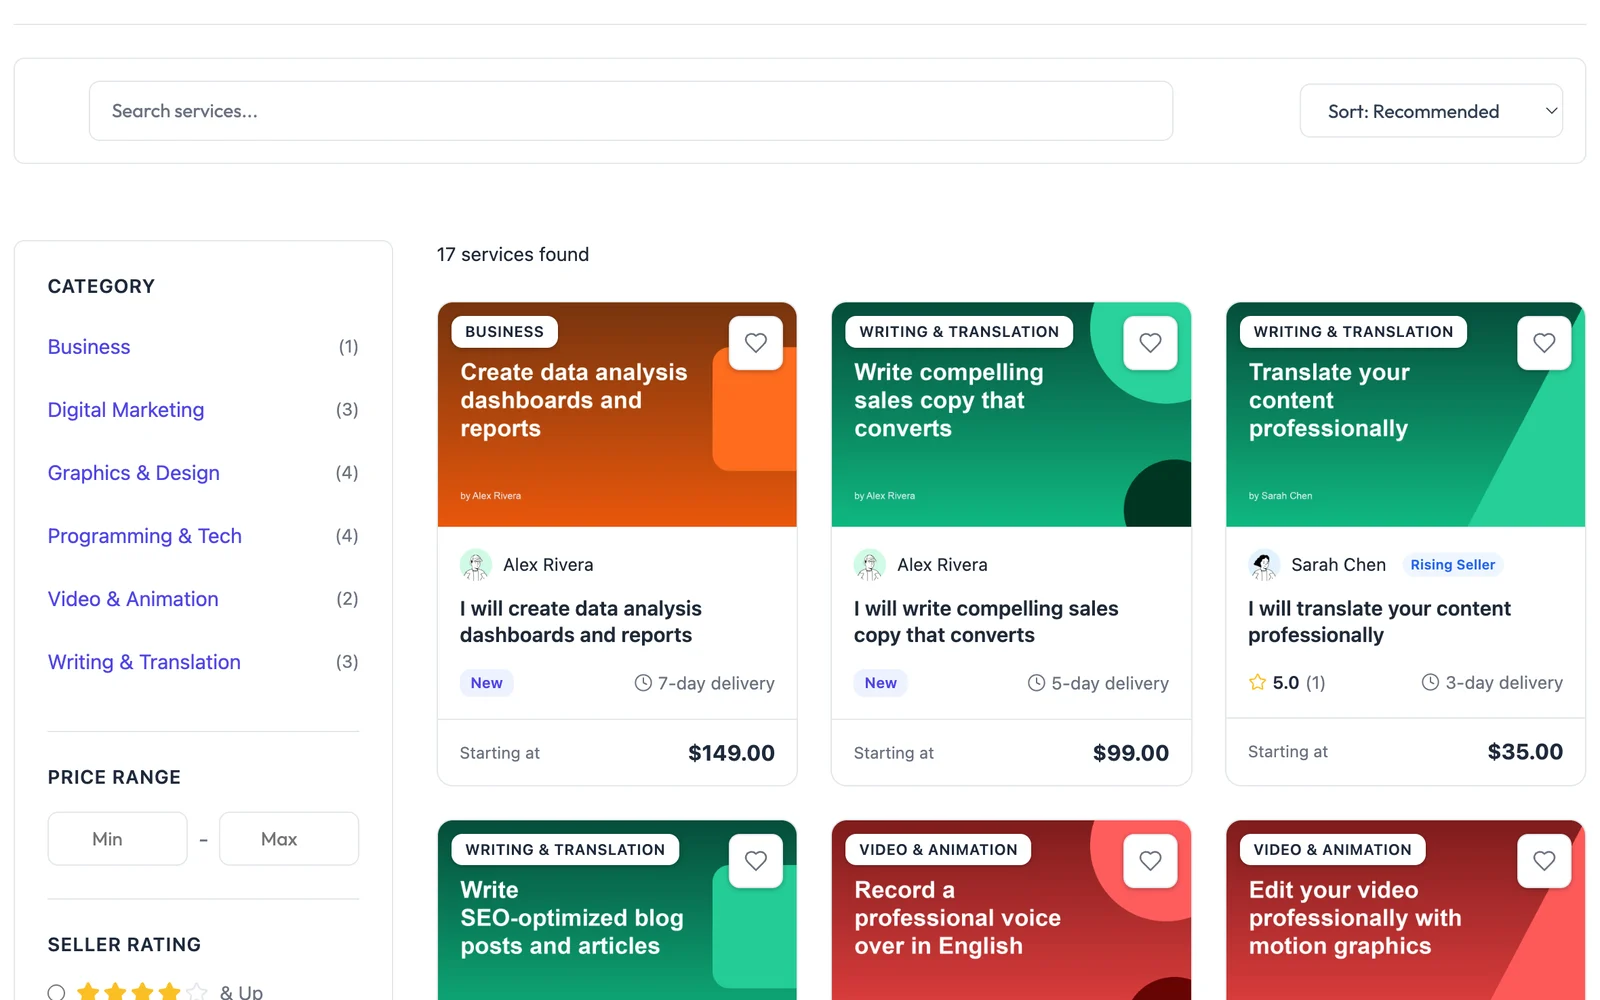Click the clock icon beside 5-day delivery
The height and width of the screenshot is (1000, 1600).
pyautogui.click(x=1037, y=683)
